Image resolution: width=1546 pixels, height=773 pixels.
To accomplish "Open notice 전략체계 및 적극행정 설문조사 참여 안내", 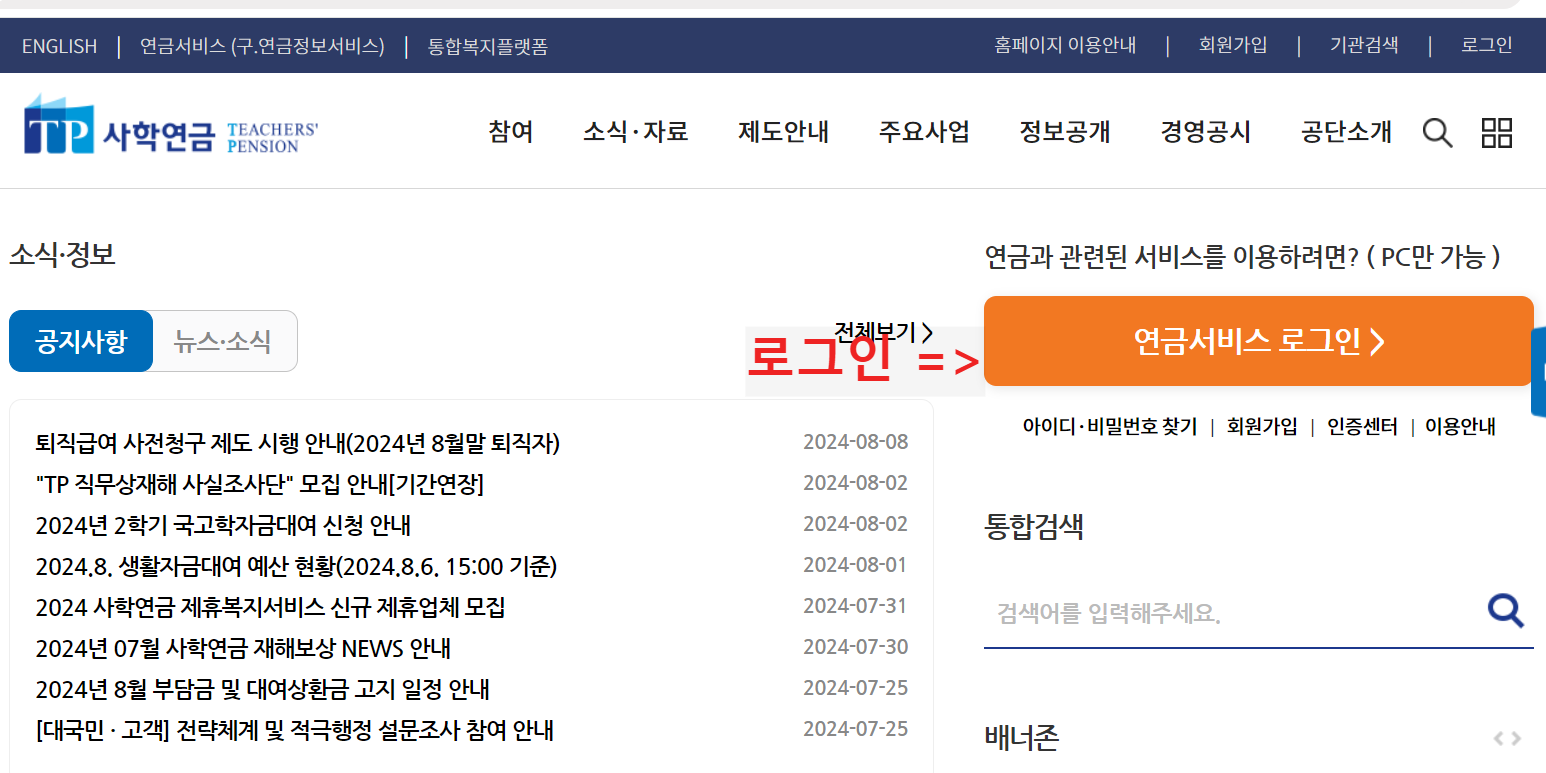I will 295,730.
